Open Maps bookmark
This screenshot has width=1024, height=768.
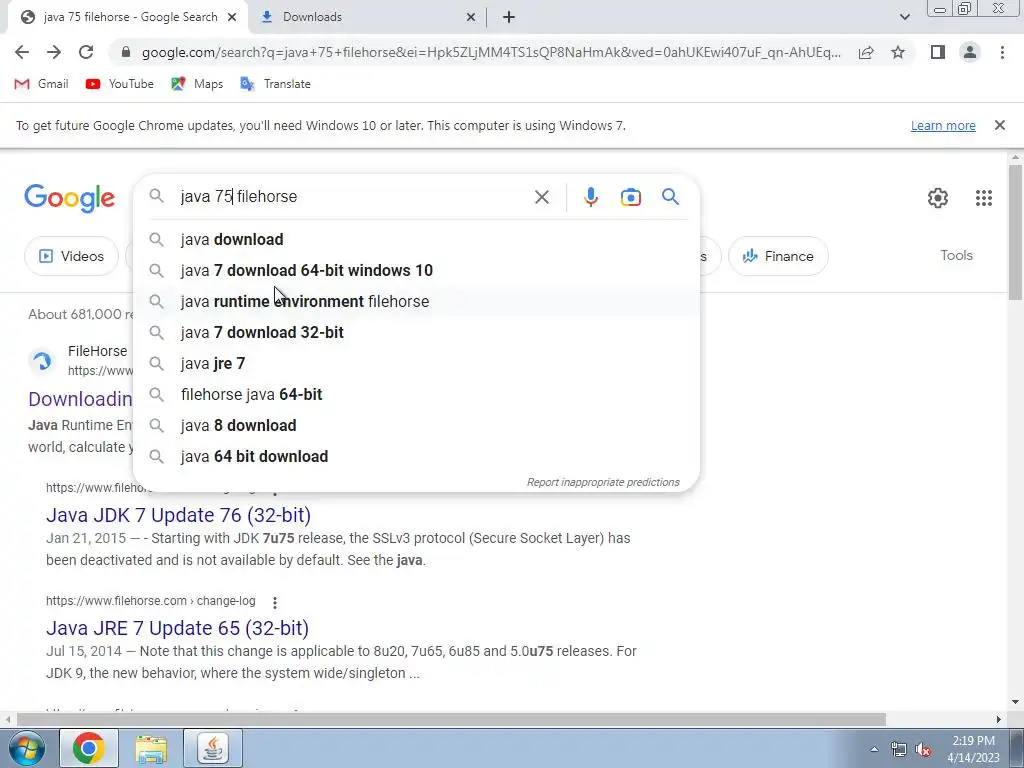click(x=197, y=84)
